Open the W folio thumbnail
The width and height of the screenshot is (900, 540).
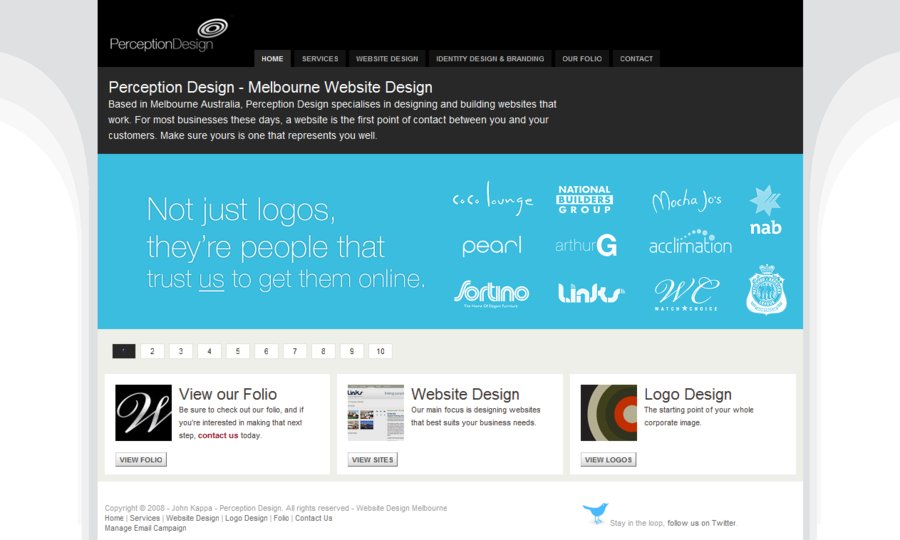click(143, 413)
